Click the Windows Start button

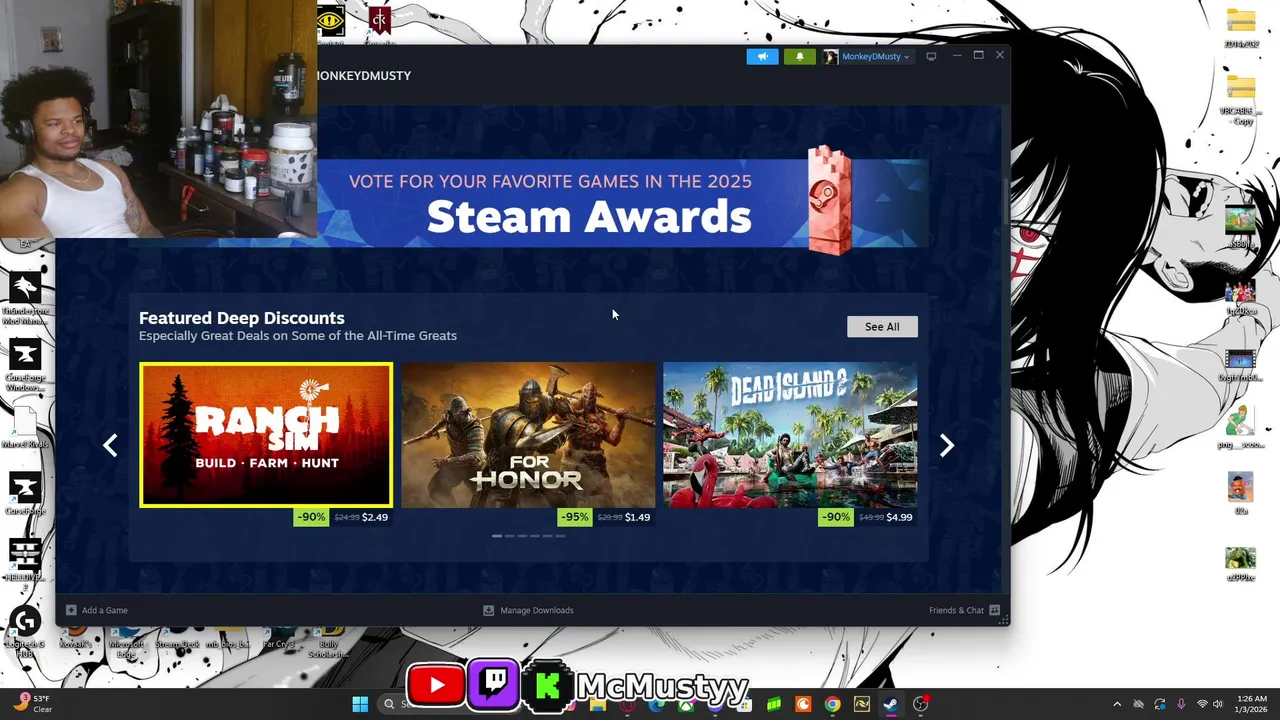point(360,704)
